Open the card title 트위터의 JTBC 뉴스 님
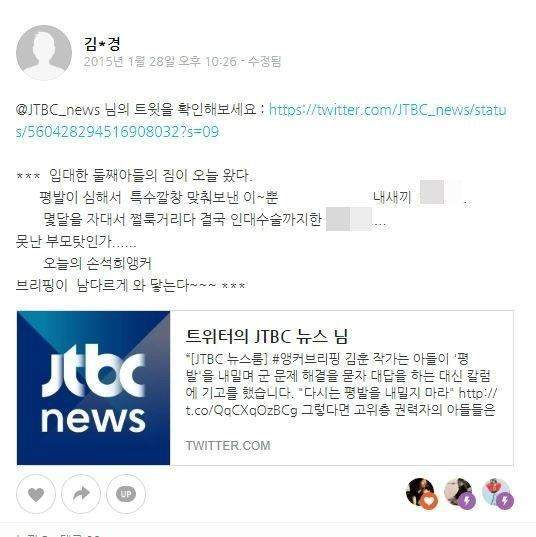The width and height of the screenshot is (536, 537). (x=266, y=336)
